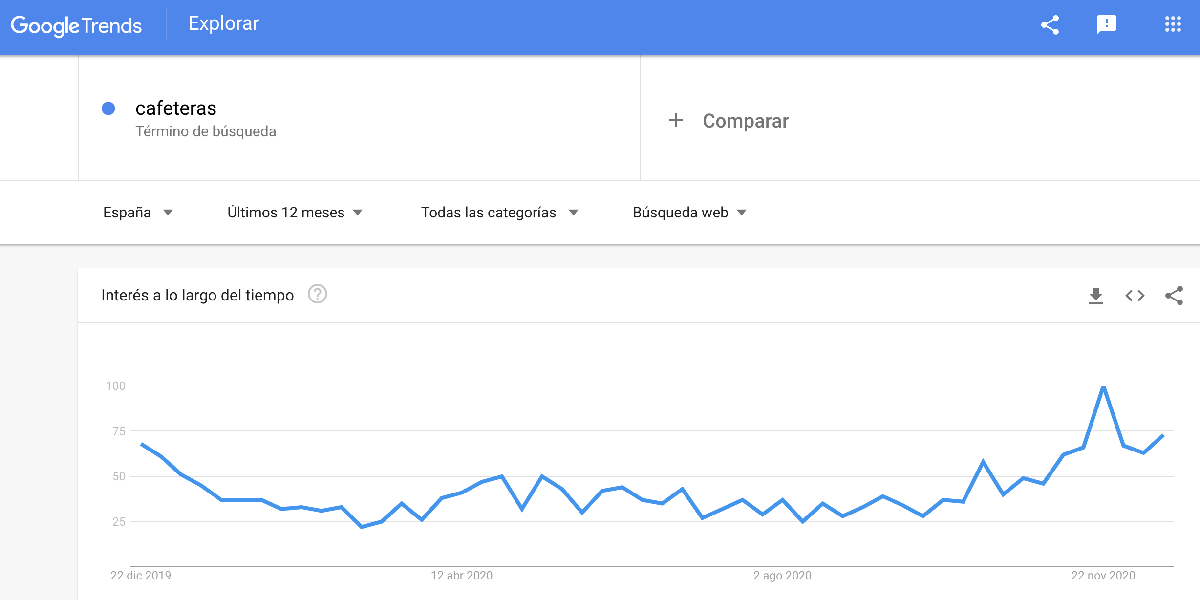Viewport: 1200px width, 600px height.
Task: Click the chart's peak point near 22 nov 2020
Action: point(1102,387)
